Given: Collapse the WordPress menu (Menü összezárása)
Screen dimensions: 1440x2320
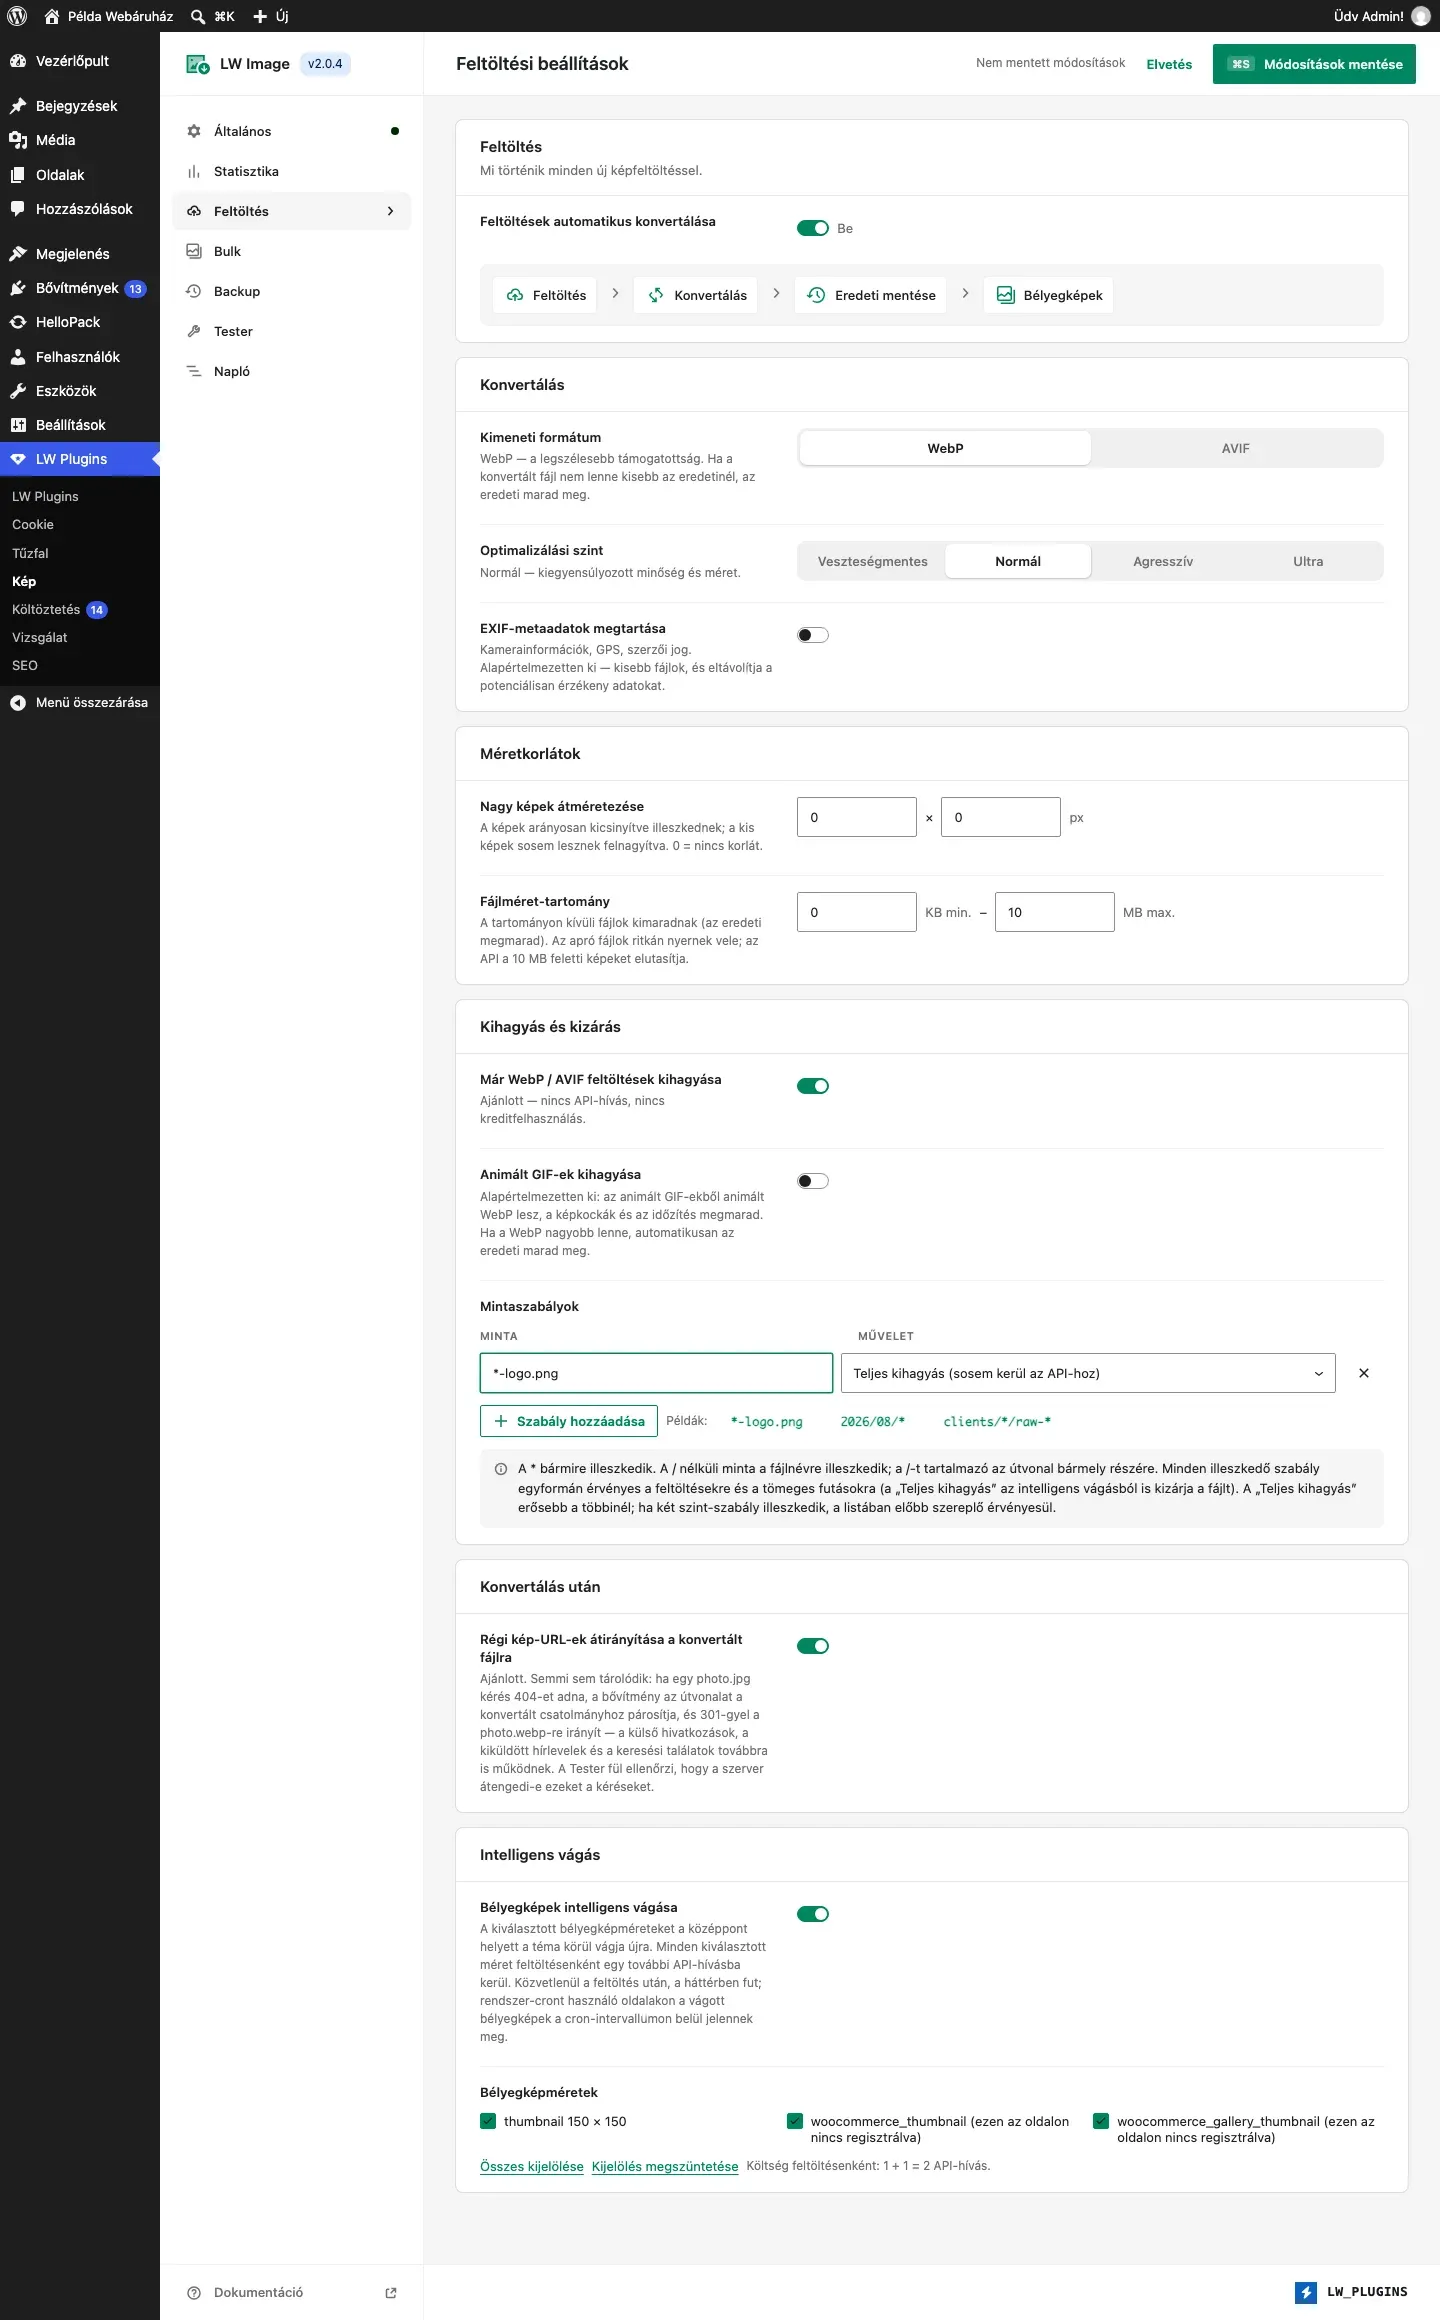Looking at the screenshot, I should 80,703.
